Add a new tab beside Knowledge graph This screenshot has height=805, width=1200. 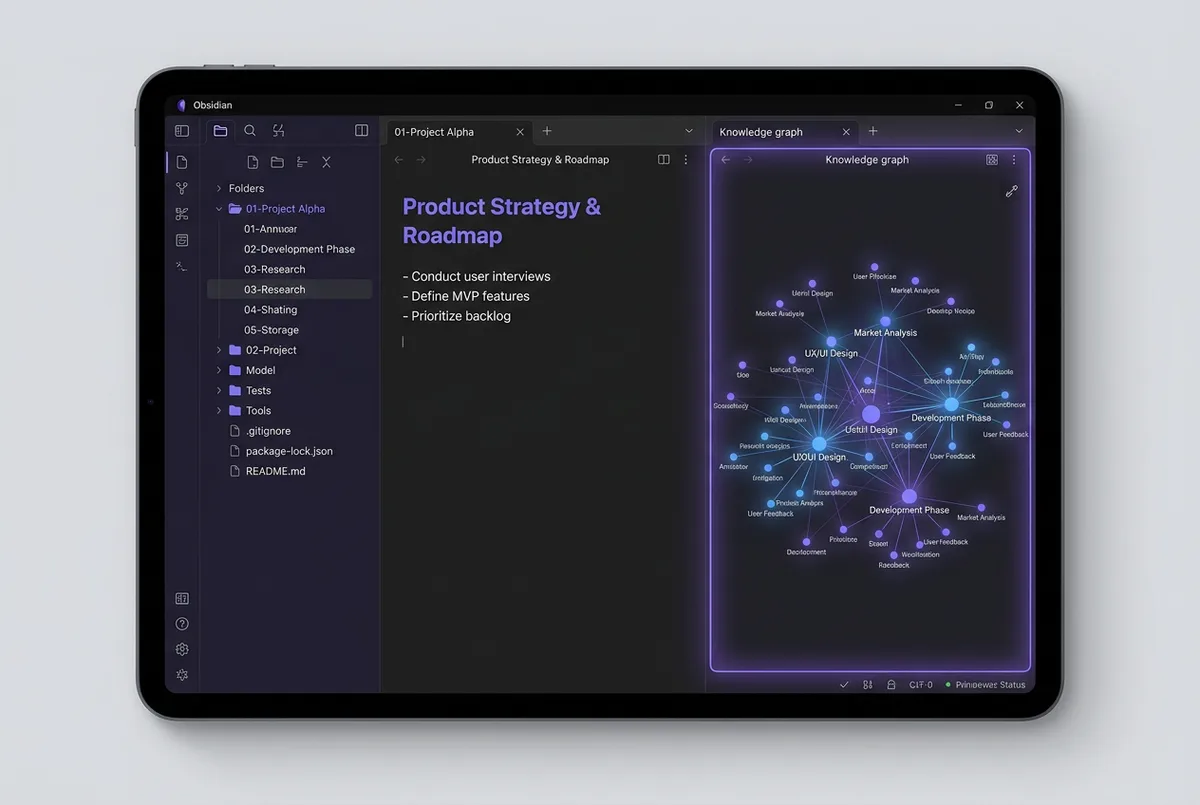click(x=873, y=131)
